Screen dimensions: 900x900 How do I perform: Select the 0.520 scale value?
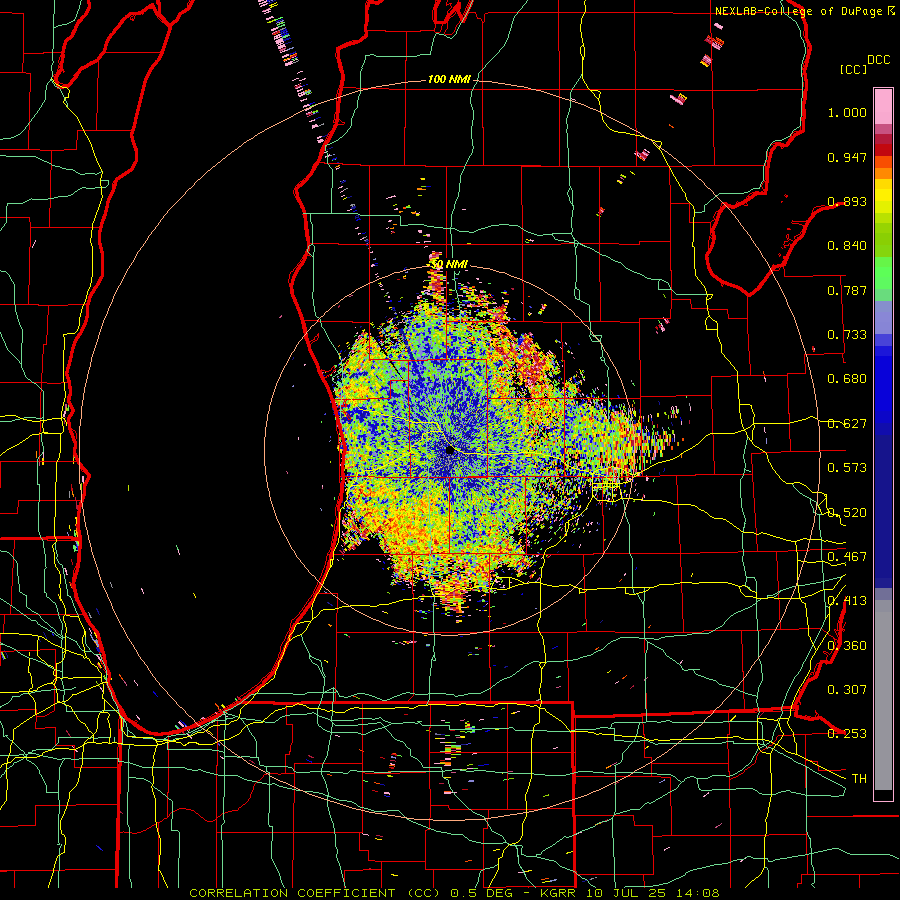point(847,513)
